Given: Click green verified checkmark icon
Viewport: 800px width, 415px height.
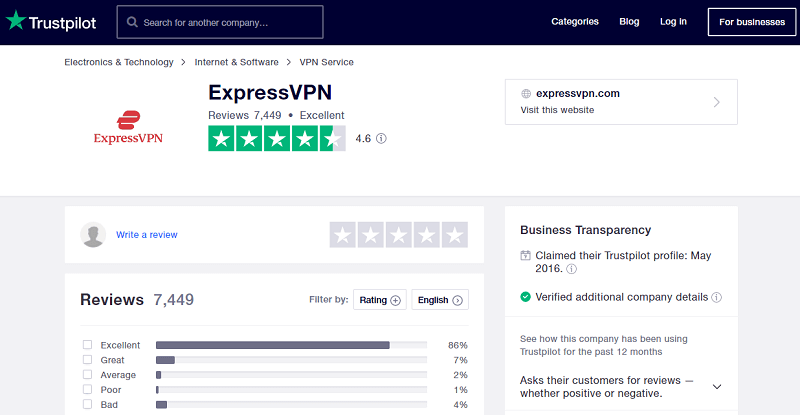Looking at the screenshot, I should [525, 297].
